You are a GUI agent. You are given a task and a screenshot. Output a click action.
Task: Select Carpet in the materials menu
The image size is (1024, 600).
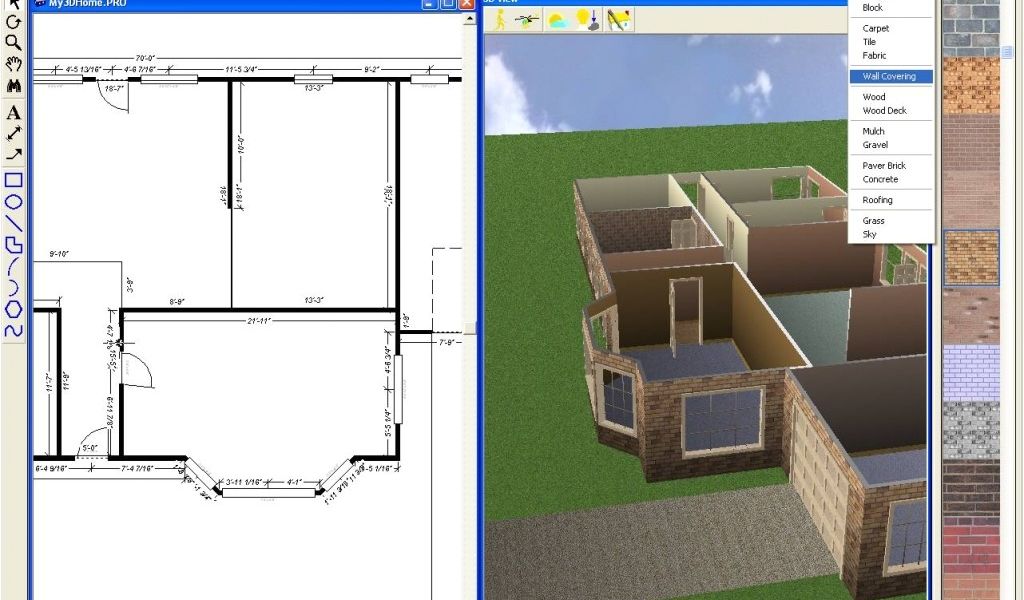(876, 28)
